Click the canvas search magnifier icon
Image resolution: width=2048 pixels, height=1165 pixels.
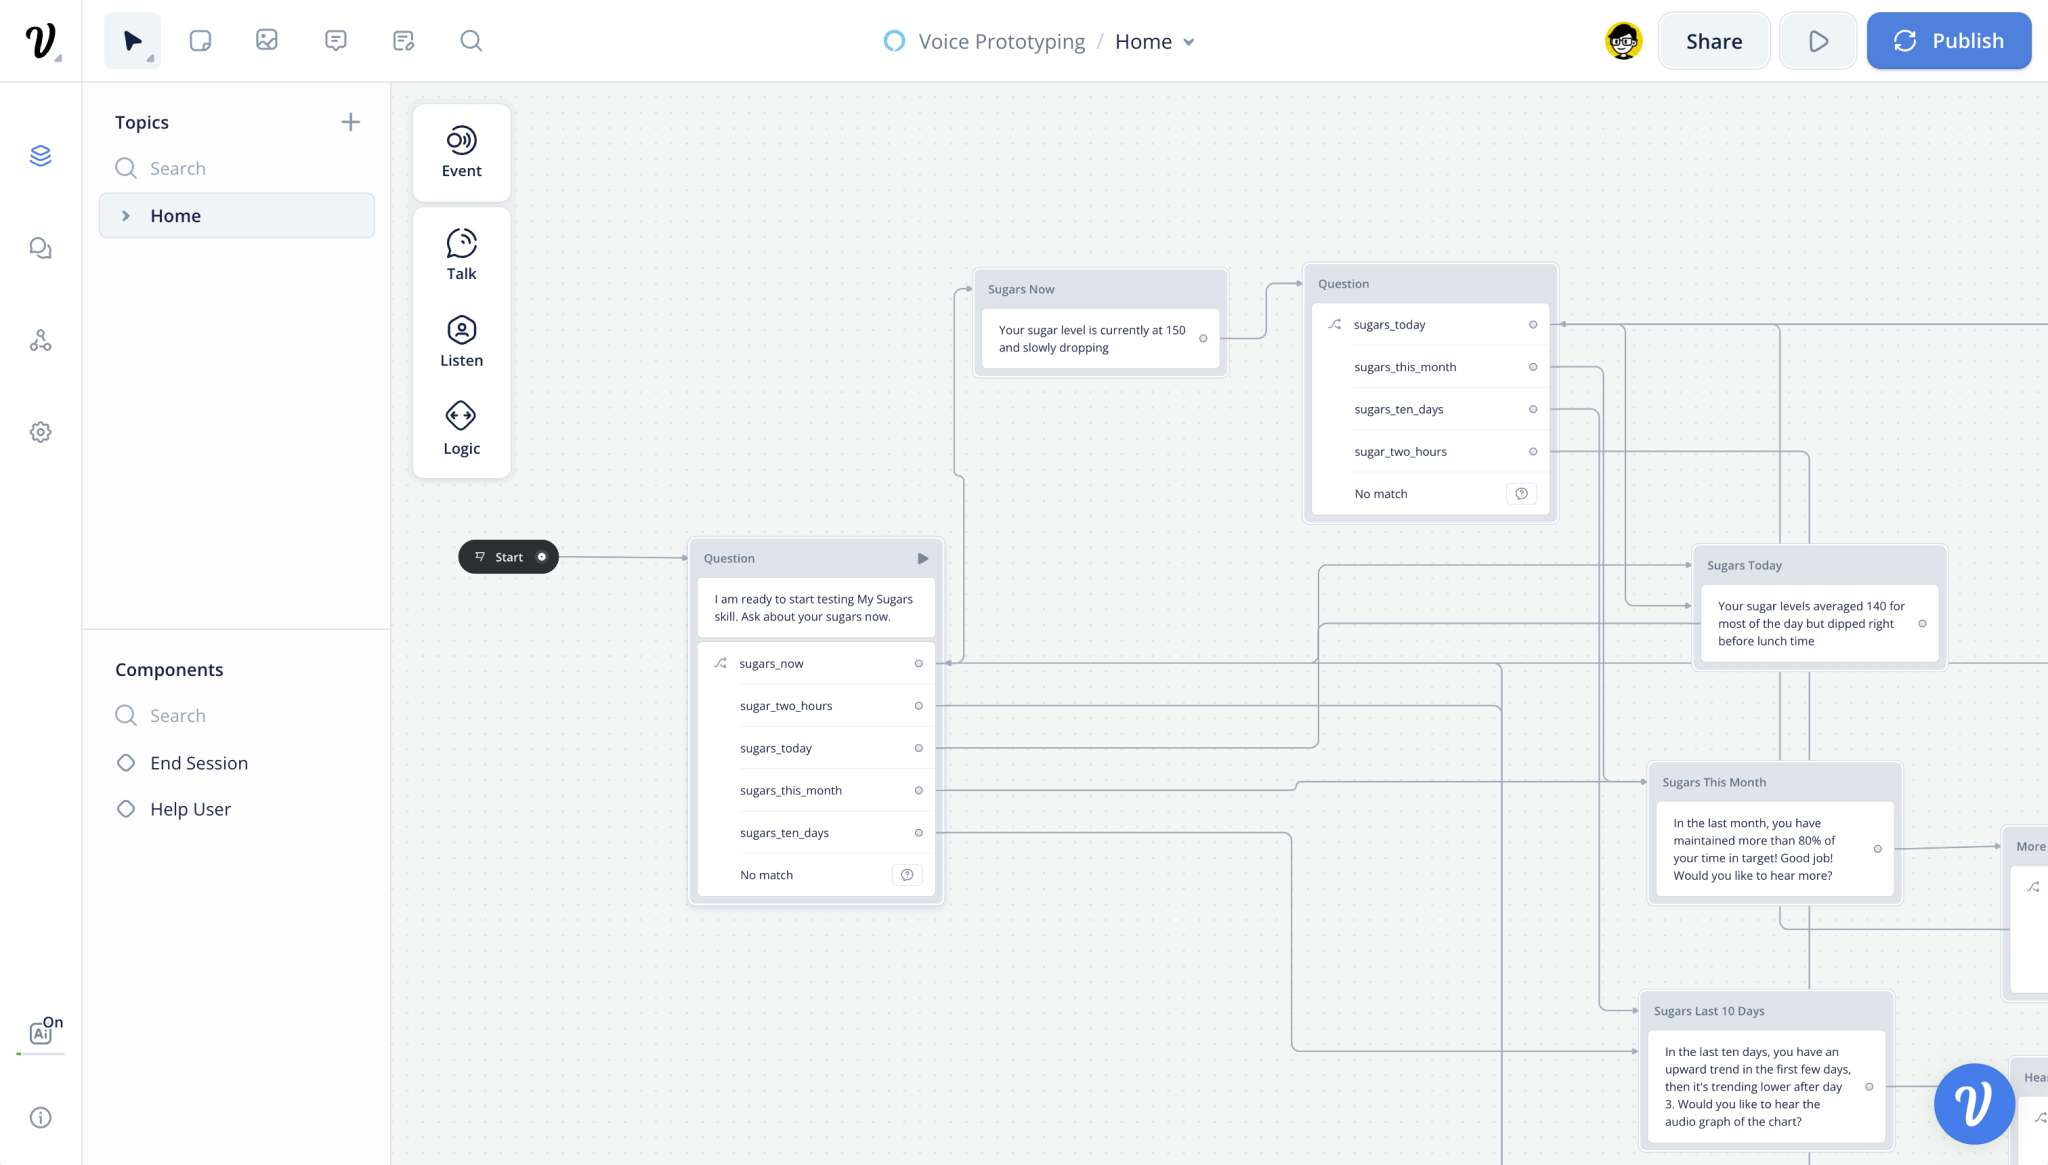pyautogui.click(x=471, y=41)
